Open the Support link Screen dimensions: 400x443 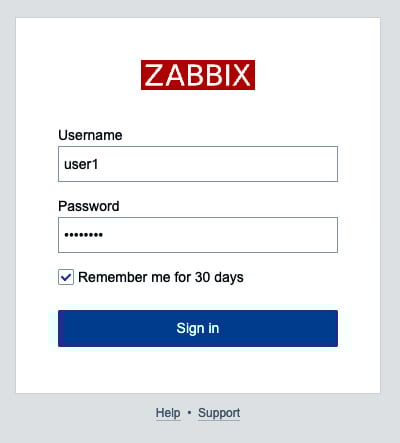point(219,413)
